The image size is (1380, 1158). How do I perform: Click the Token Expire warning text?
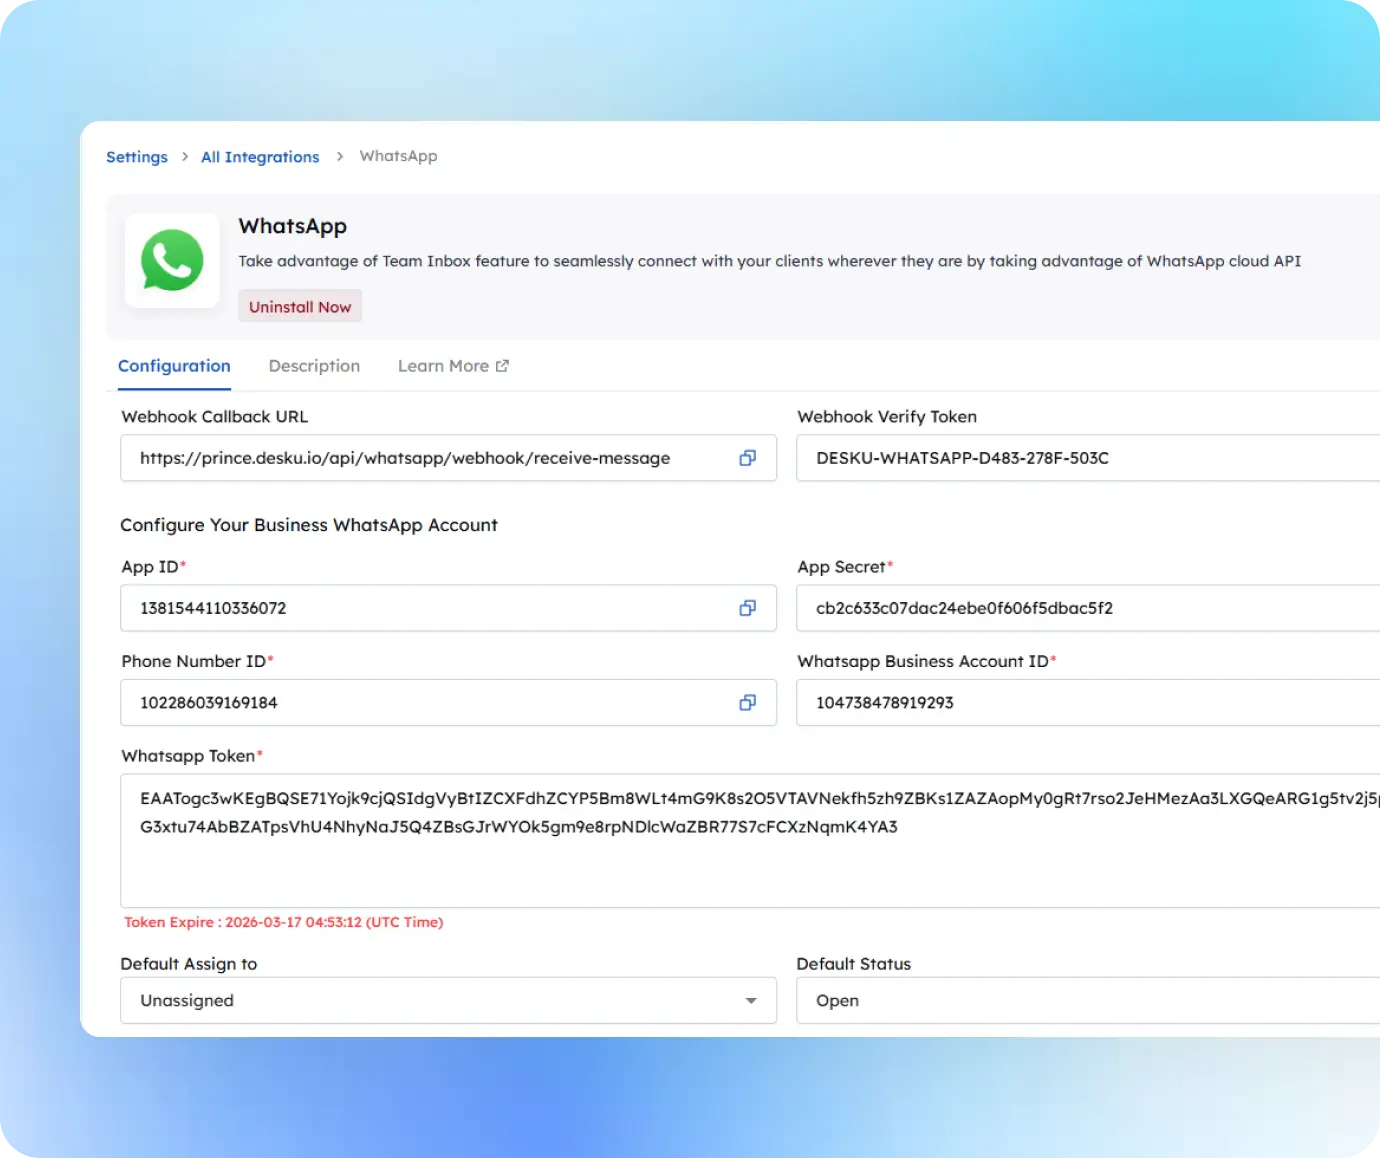[x=284, y=922]
